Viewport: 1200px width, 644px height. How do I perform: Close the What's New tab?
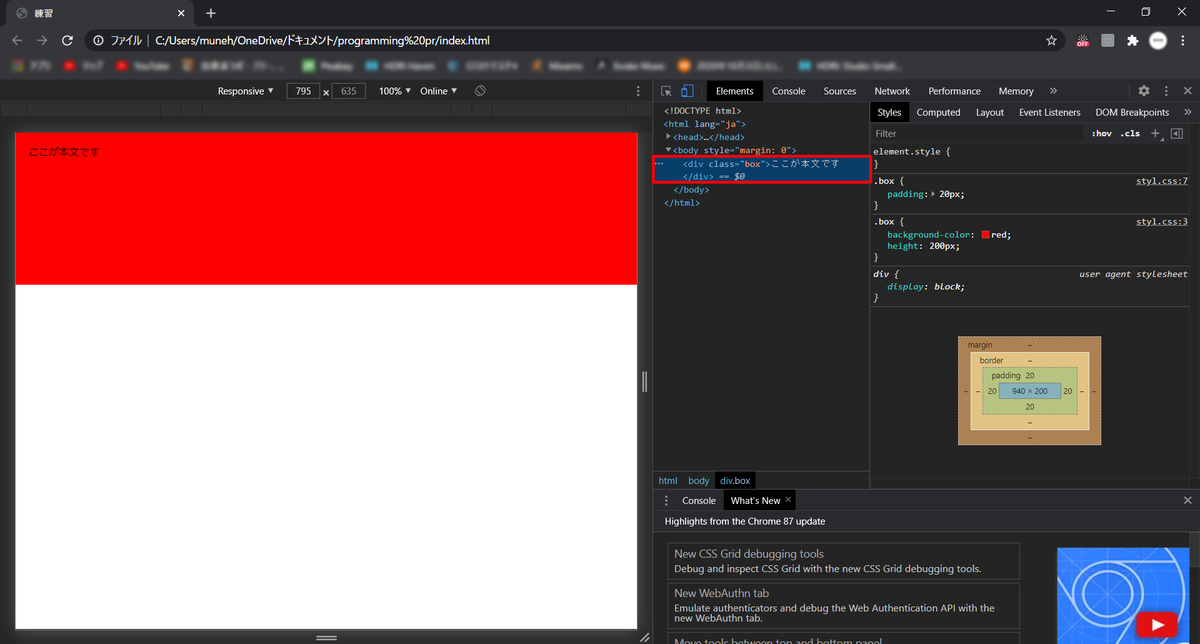788,500
